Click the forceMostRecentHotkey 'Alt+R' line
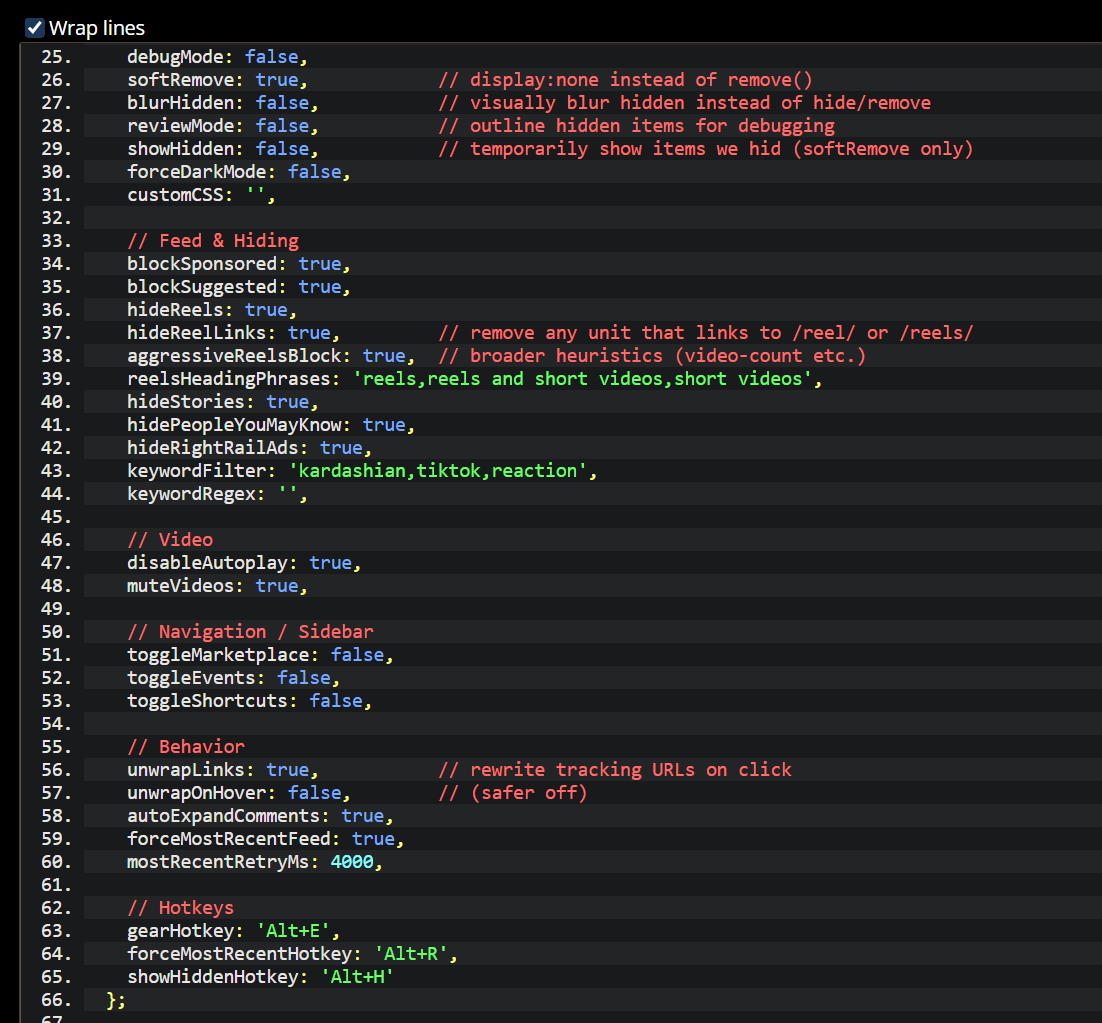Image resolution: width=1102 pixels, height=1023 pixels. [x=292, y=955]
